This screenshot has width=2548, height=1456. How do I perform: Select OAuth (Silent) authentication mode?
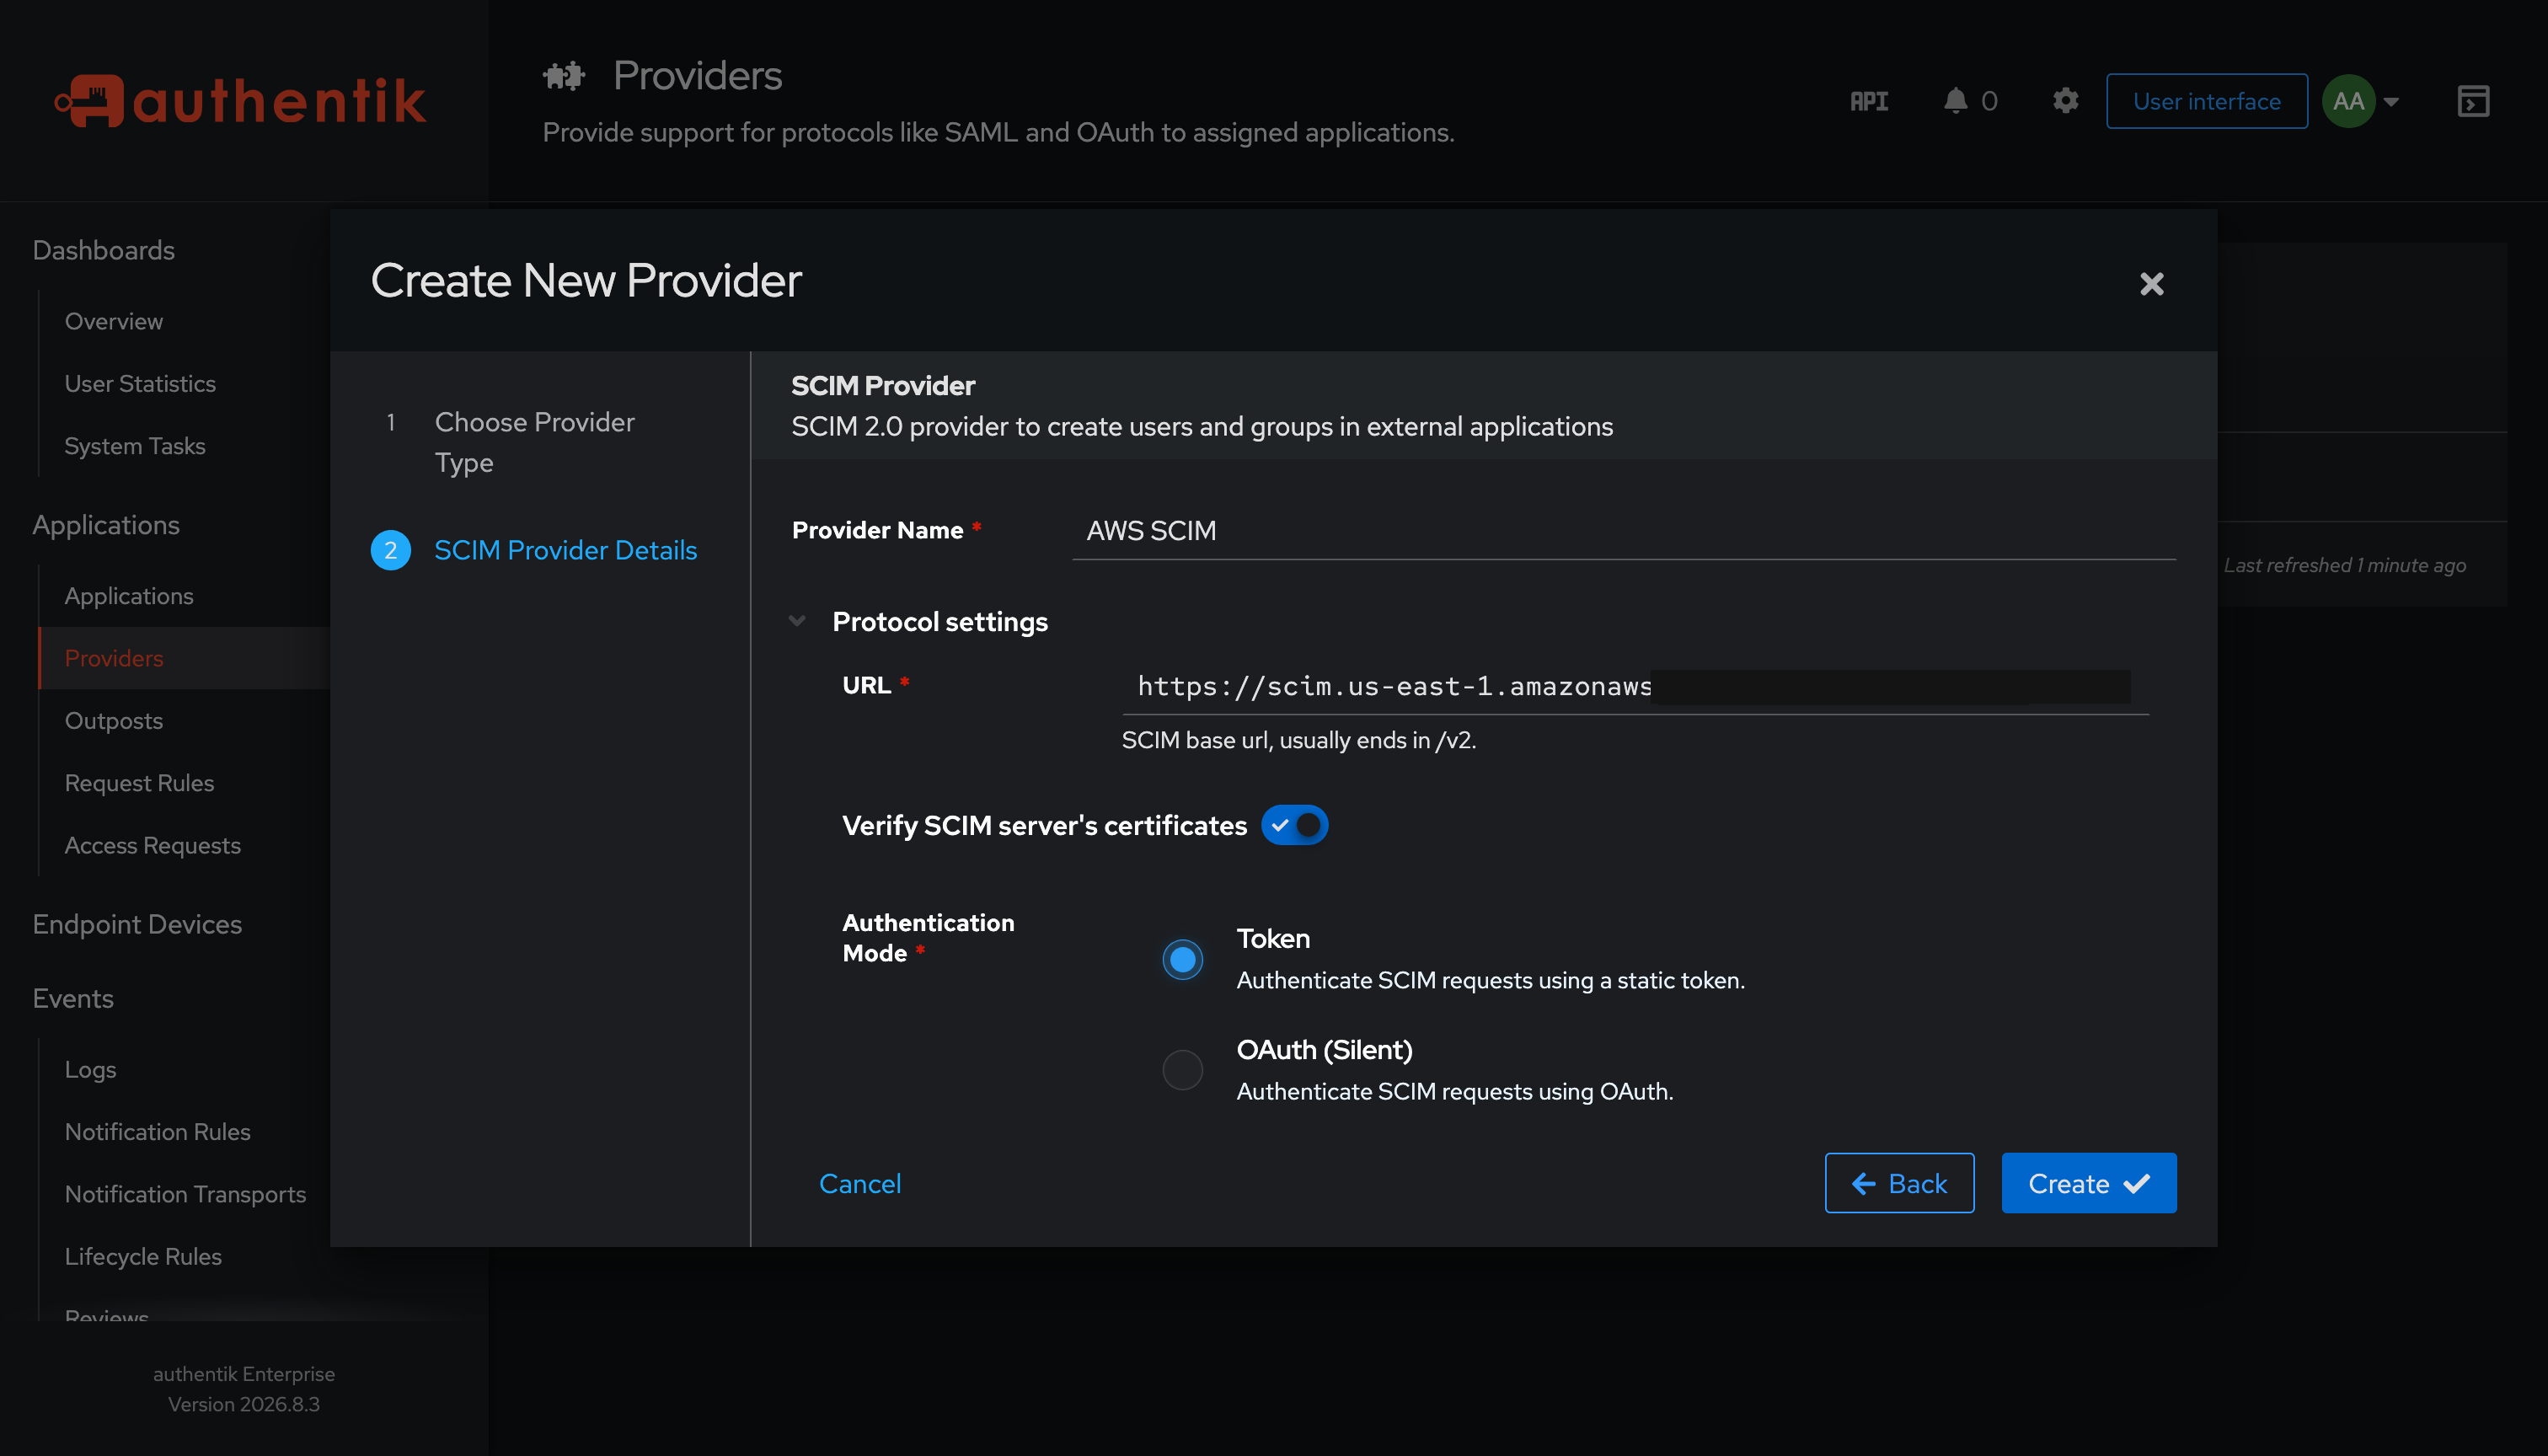pyautogui.click(x=1182, y=1070)
